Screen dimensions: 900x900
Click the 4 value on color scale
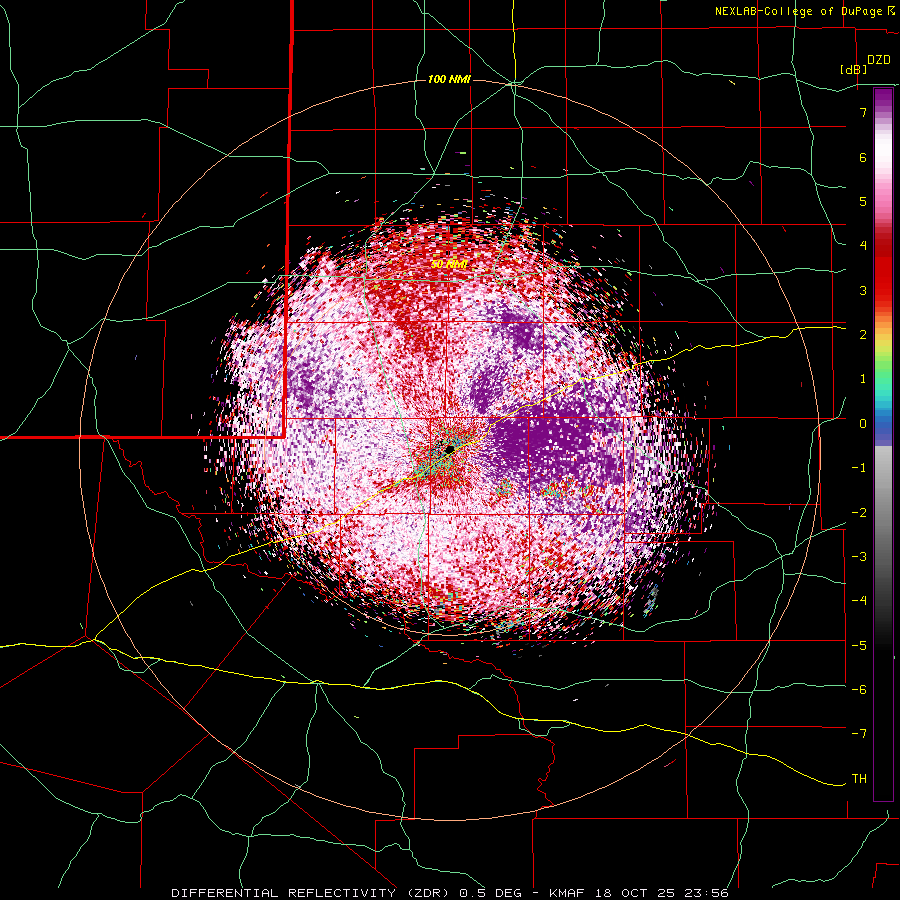[863, 246]
